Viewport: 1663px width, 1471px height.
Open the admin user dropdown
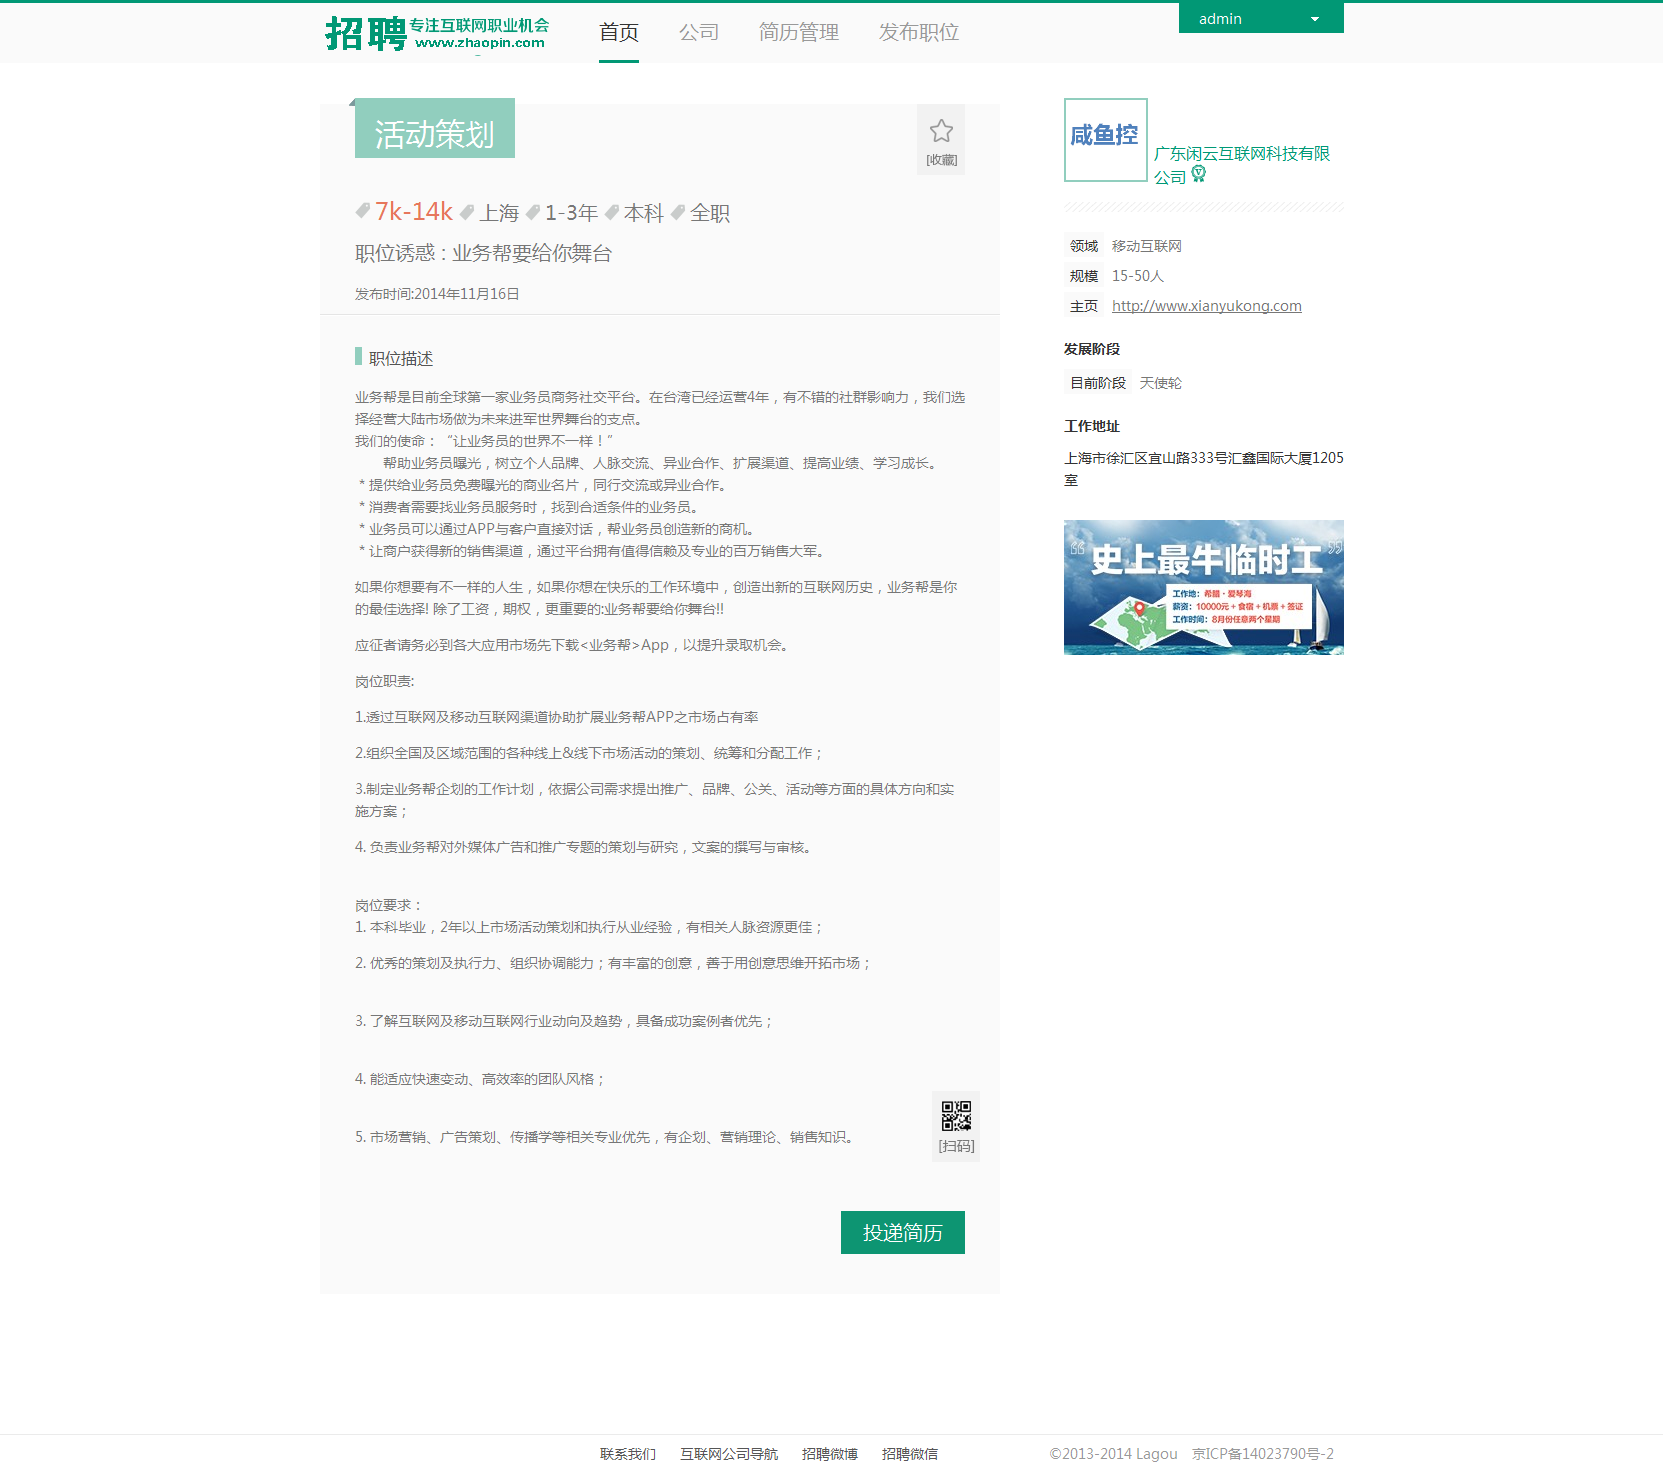(x=1260, y=19)
